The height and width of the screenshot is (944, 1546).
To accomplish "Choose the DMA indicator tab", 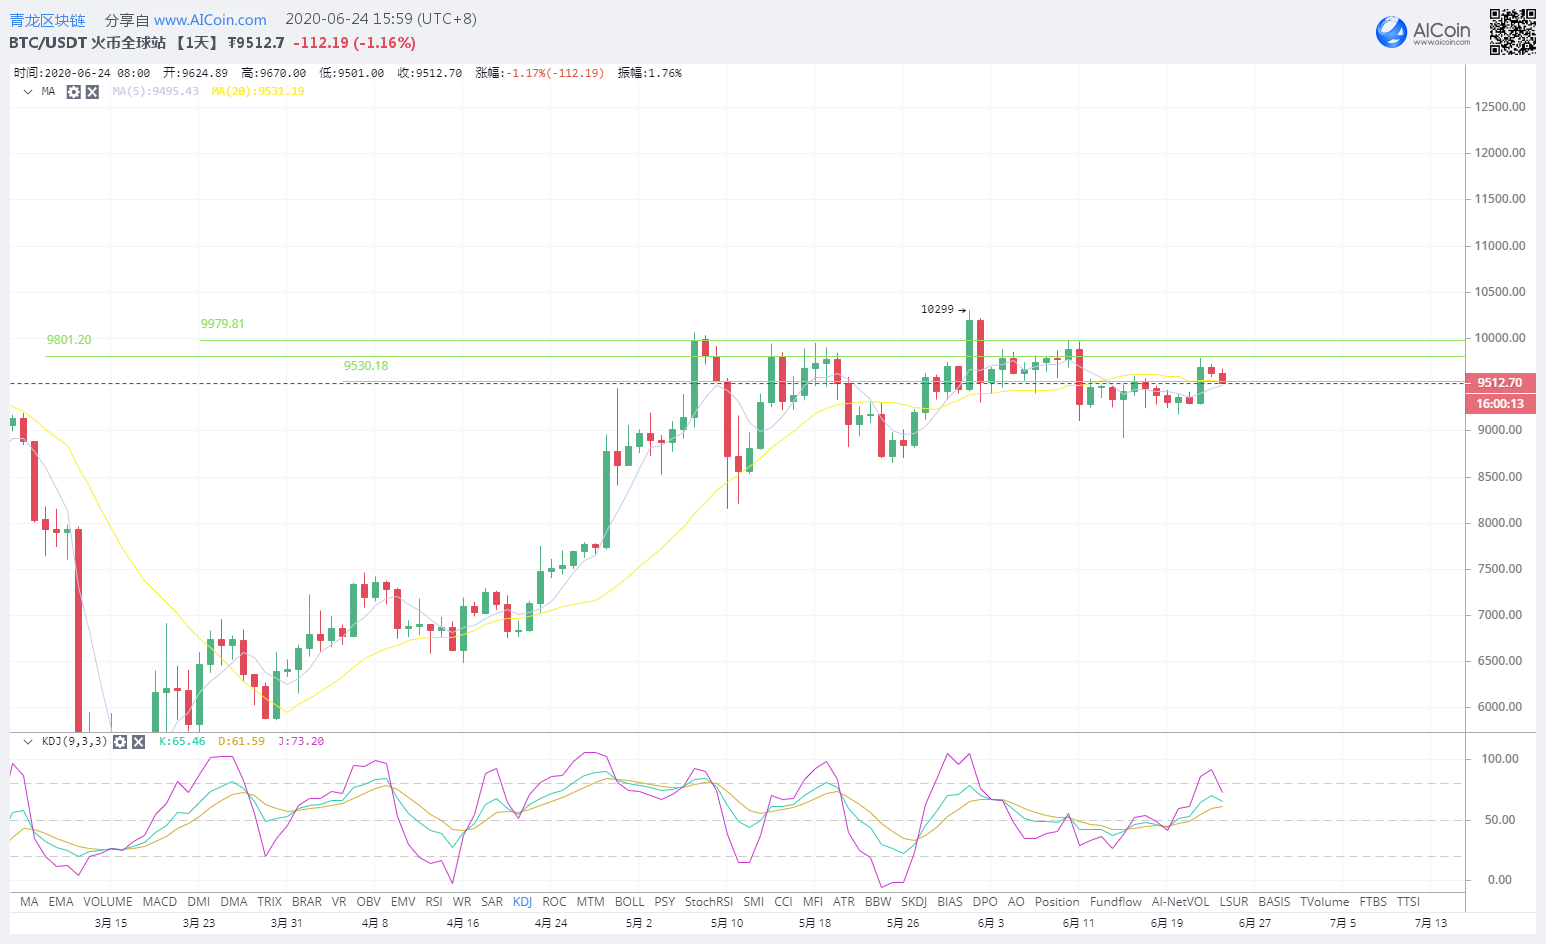I will pos(234,902).
